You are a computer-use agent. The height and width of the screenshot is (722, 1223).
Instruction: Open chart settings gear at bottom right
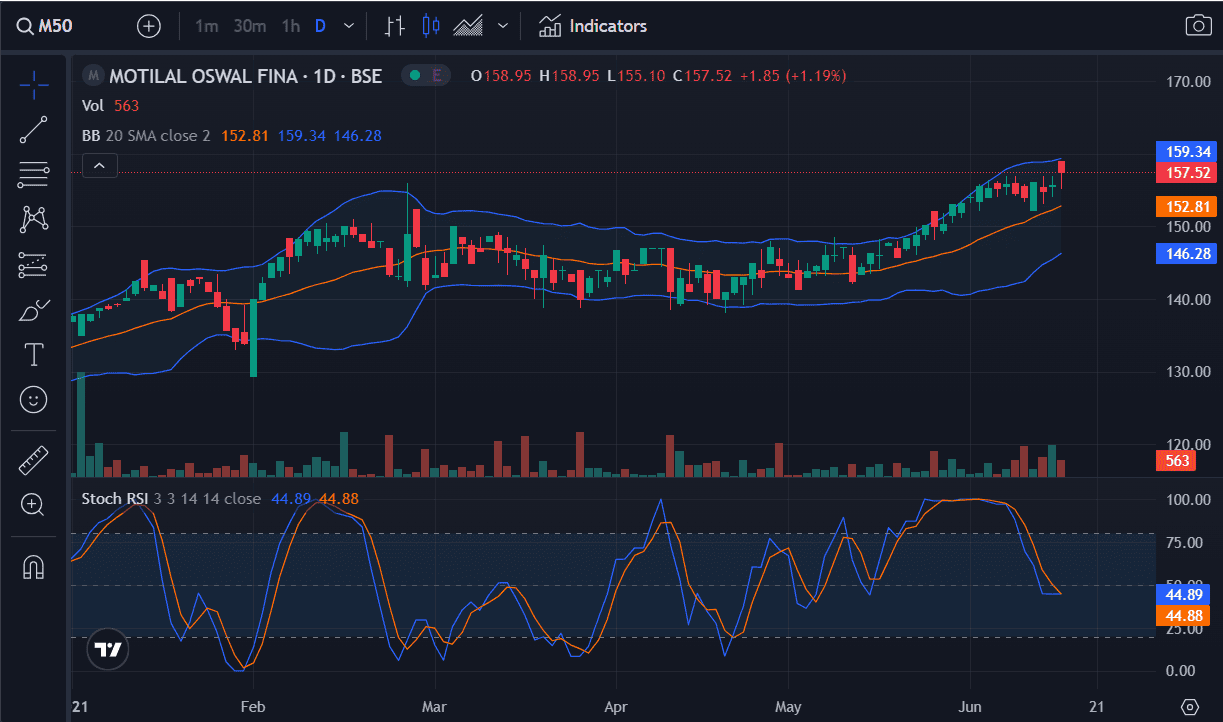[1189, 707]
